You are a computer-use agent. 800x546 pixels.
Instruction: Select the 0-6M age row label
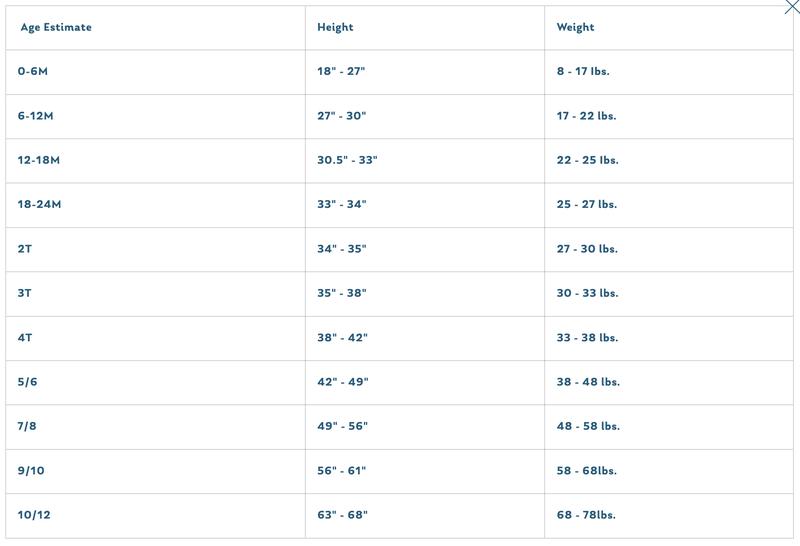(33, 72)
